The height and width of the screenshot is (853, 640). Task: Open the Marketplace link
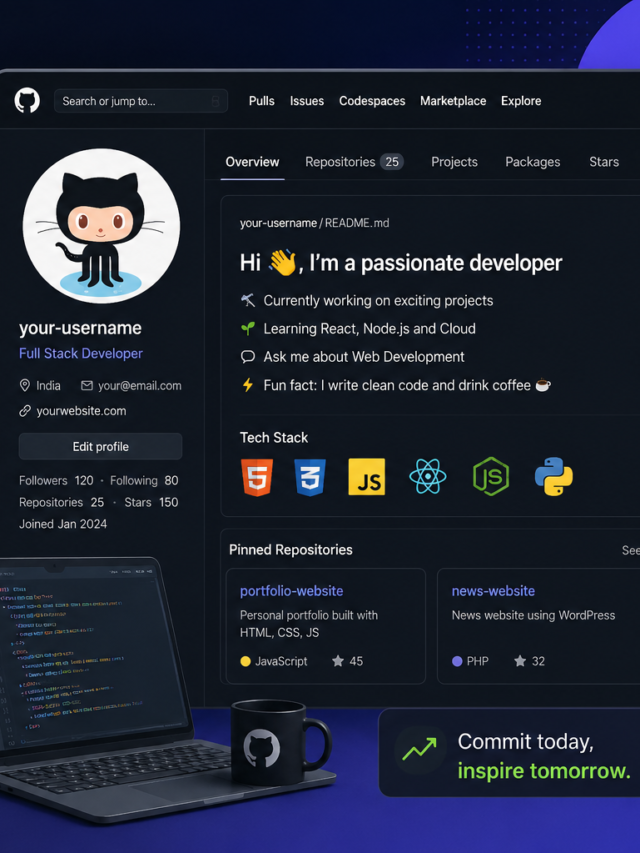[x=453, y=101]
